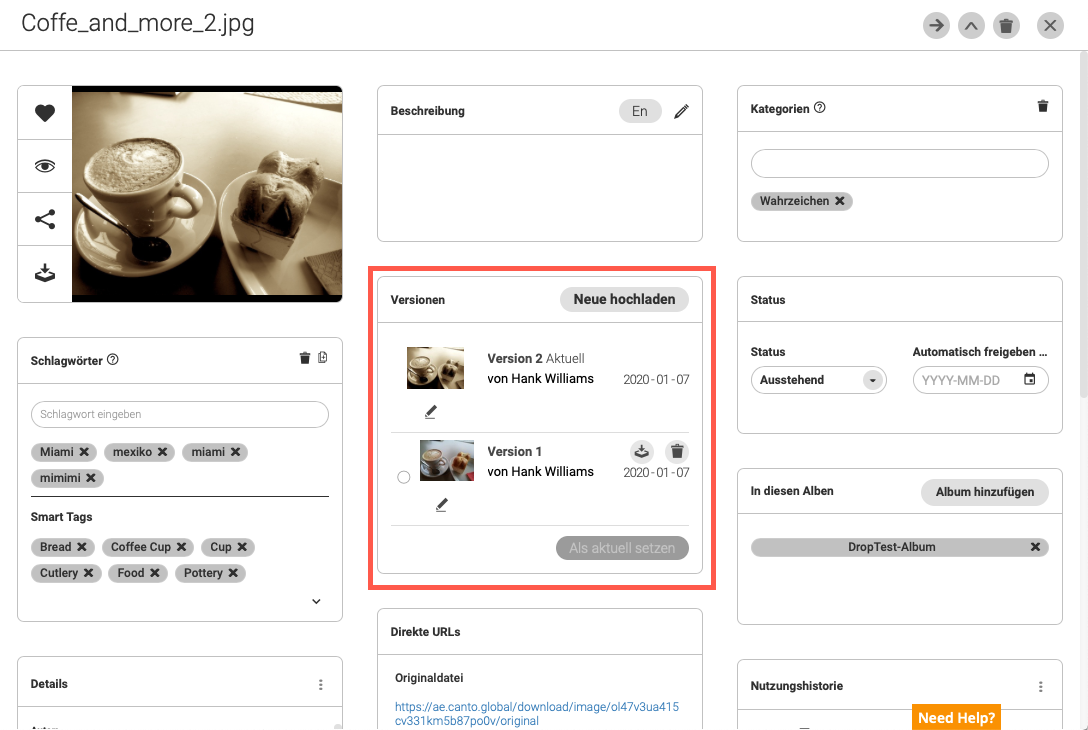The image size is (1088, 730).
Task: Click the eye preview icon
Action: tap(45, 166)
